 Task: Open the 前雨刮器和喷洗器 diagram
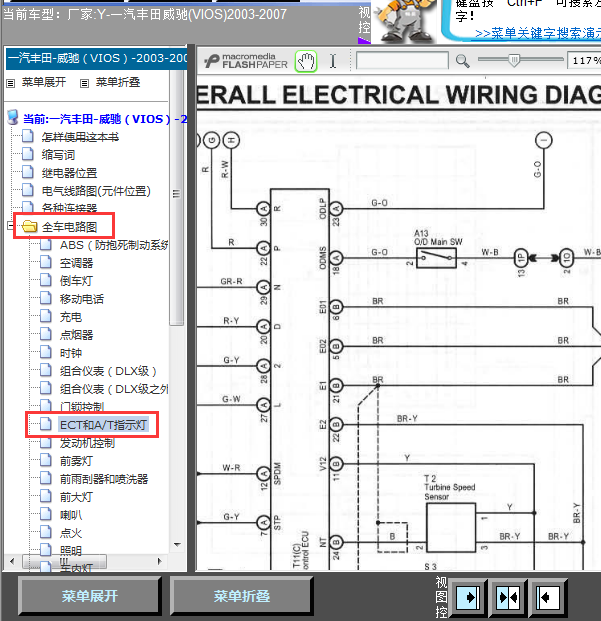tap(104, 479)
